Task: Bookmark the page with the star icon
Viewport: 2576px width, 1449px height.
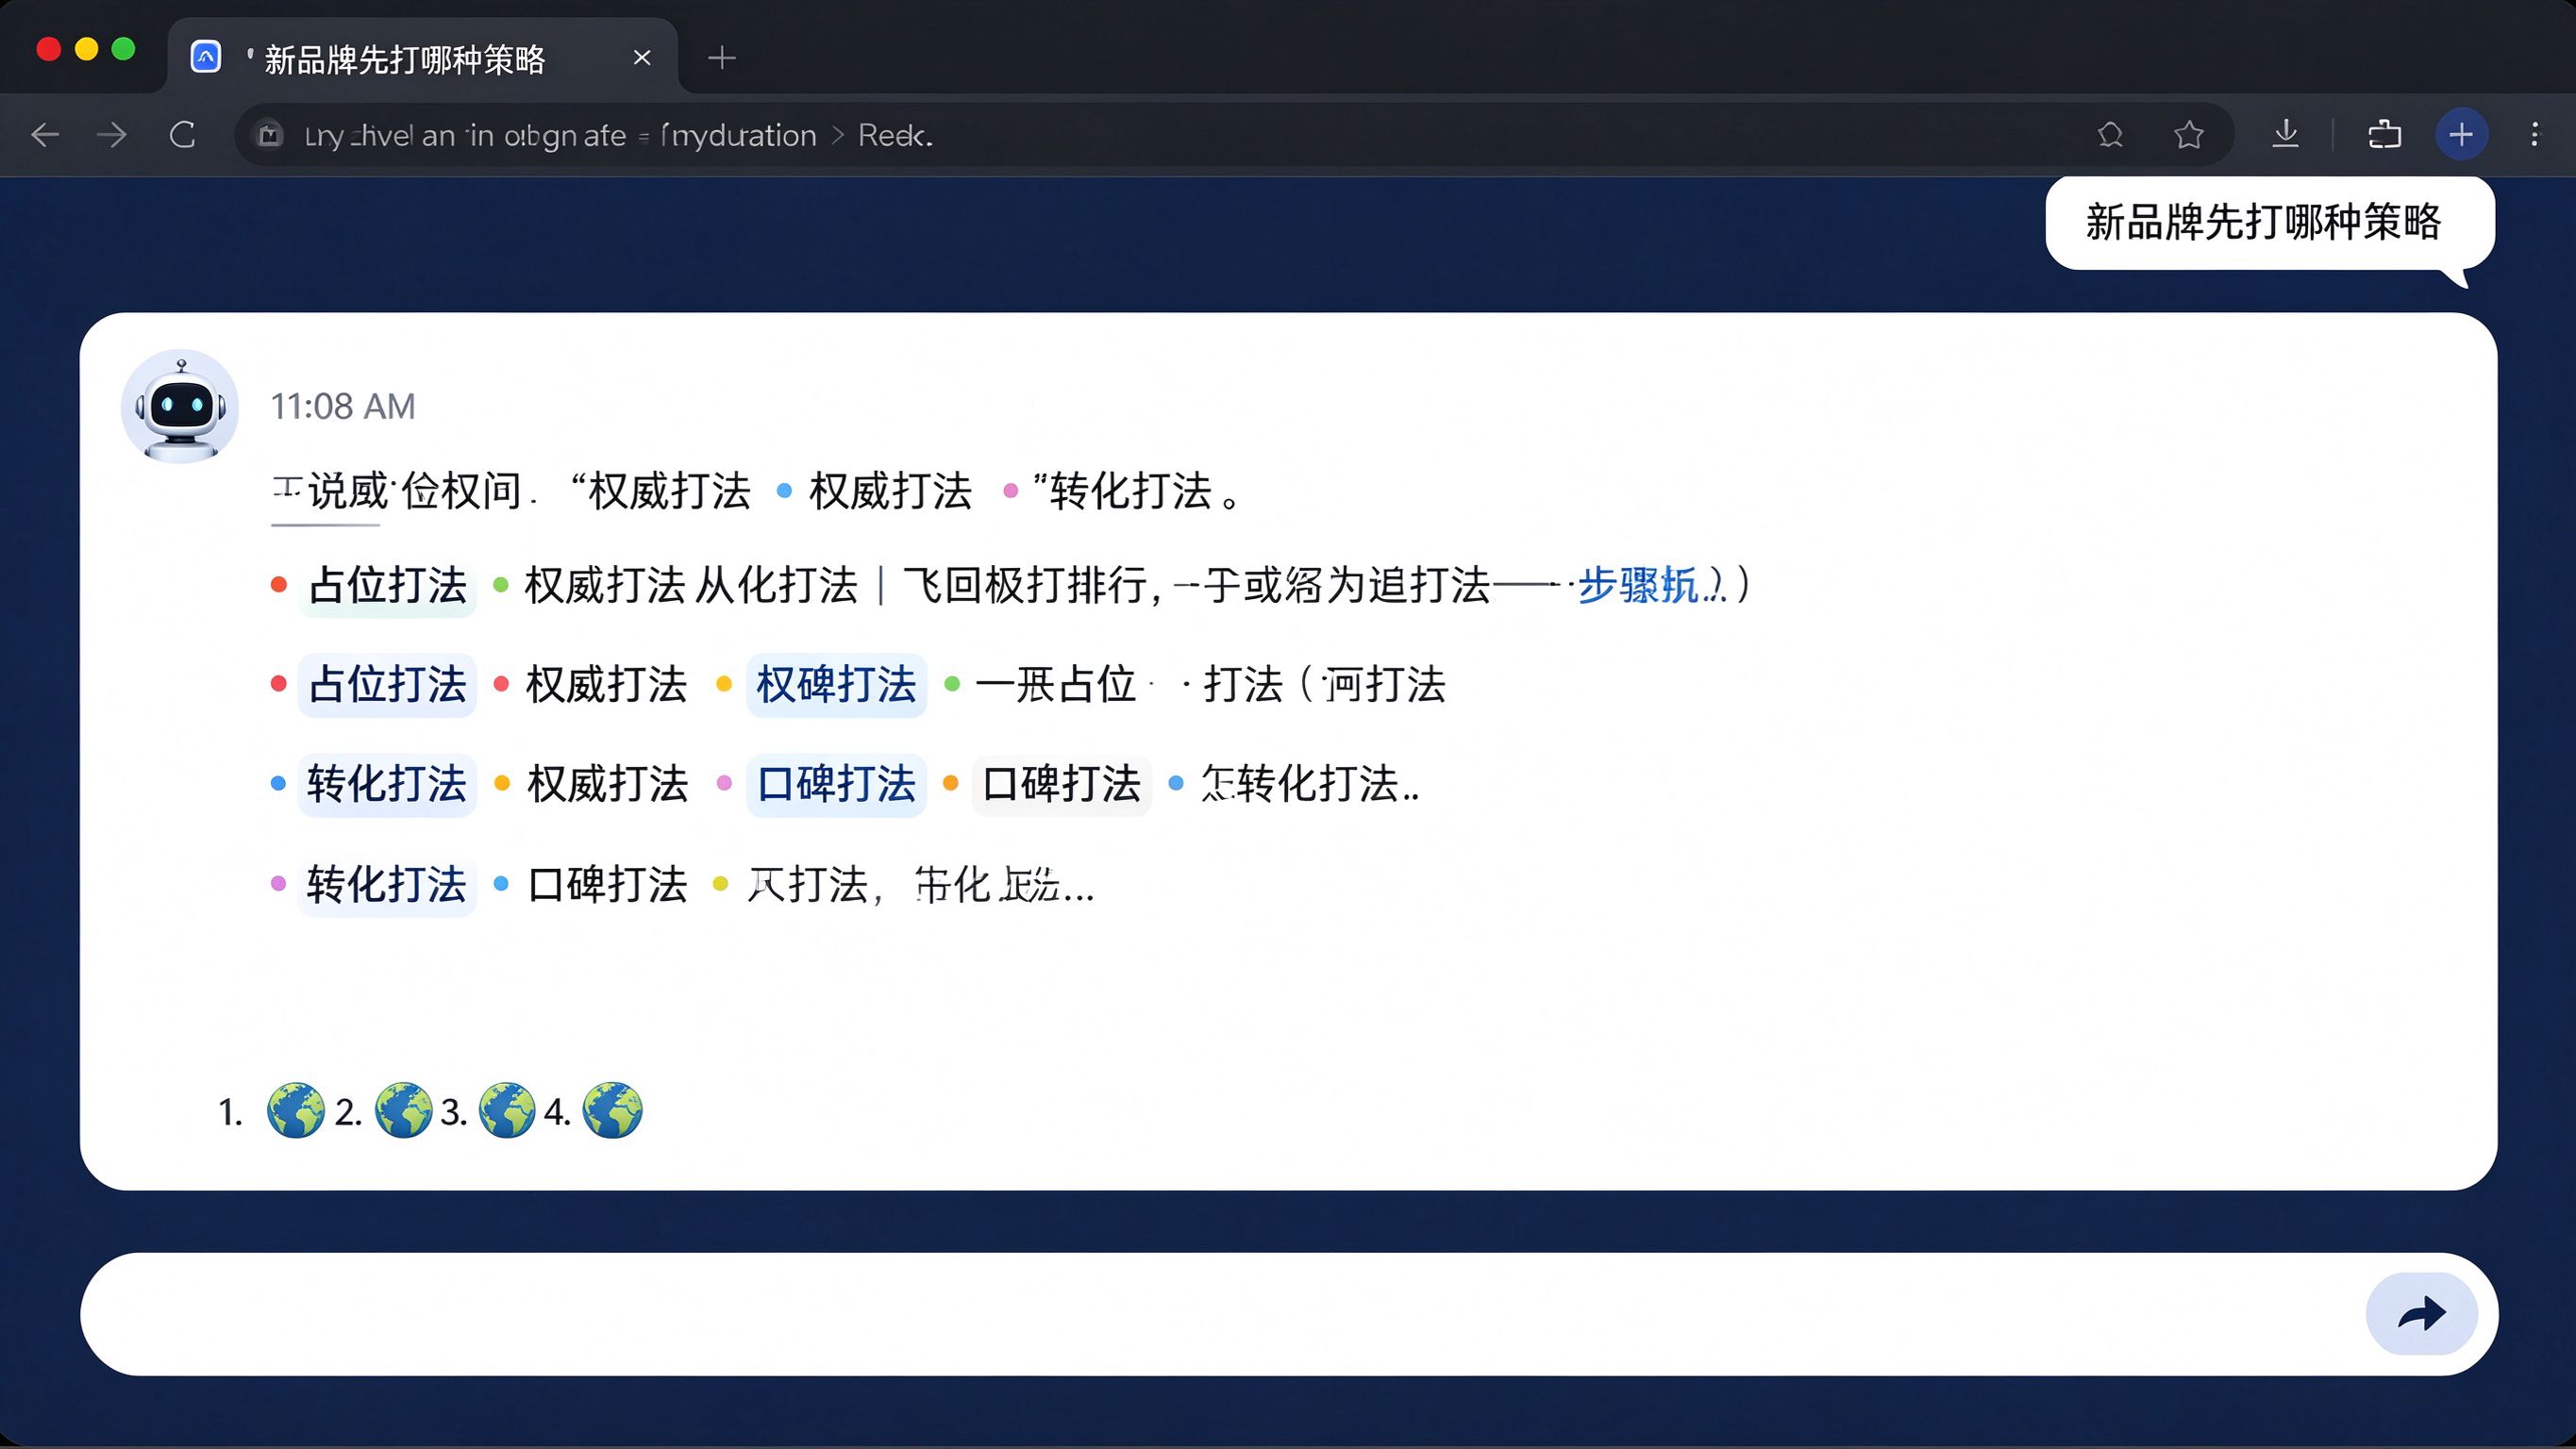Action: coord(2189,135)
